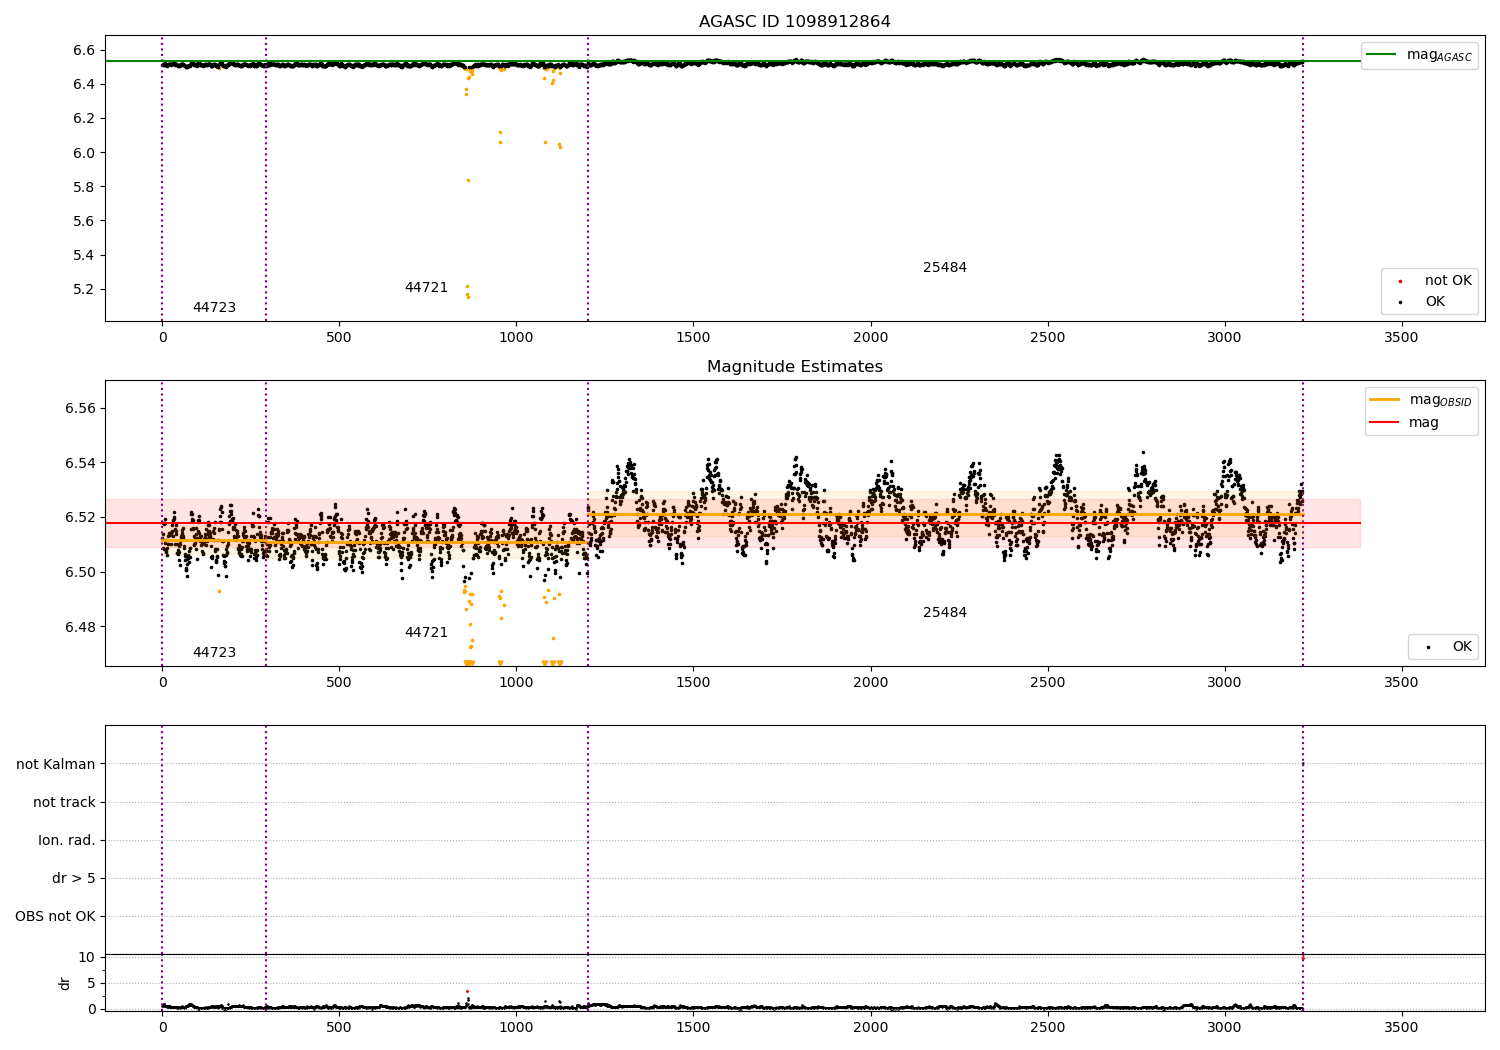
Task: Select the 'not OK' legend entry in top plot
Action: pos(1435,281)
